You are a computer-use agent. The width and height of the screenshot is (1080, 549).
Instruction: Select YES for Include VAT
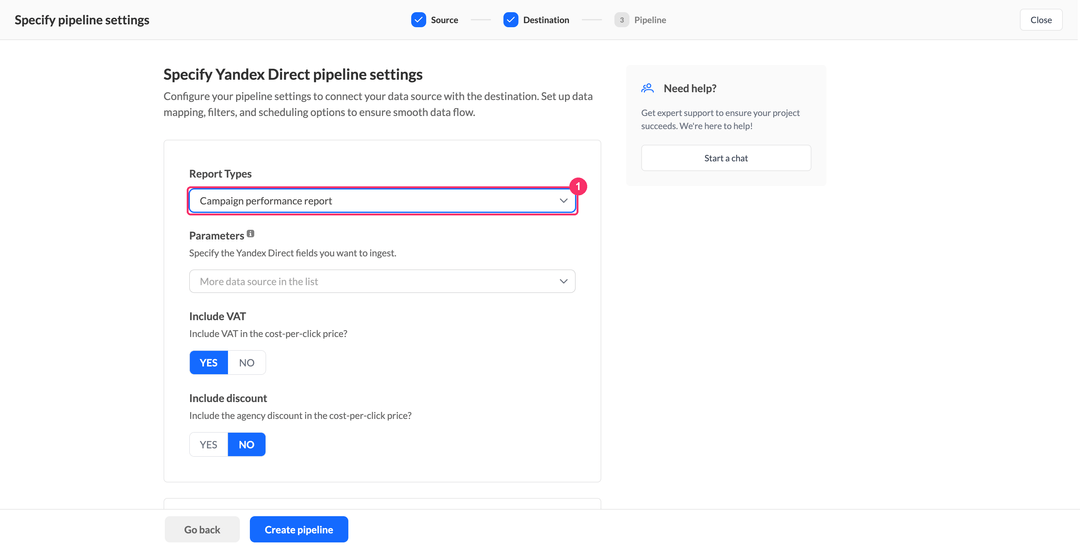coord(209,362)
